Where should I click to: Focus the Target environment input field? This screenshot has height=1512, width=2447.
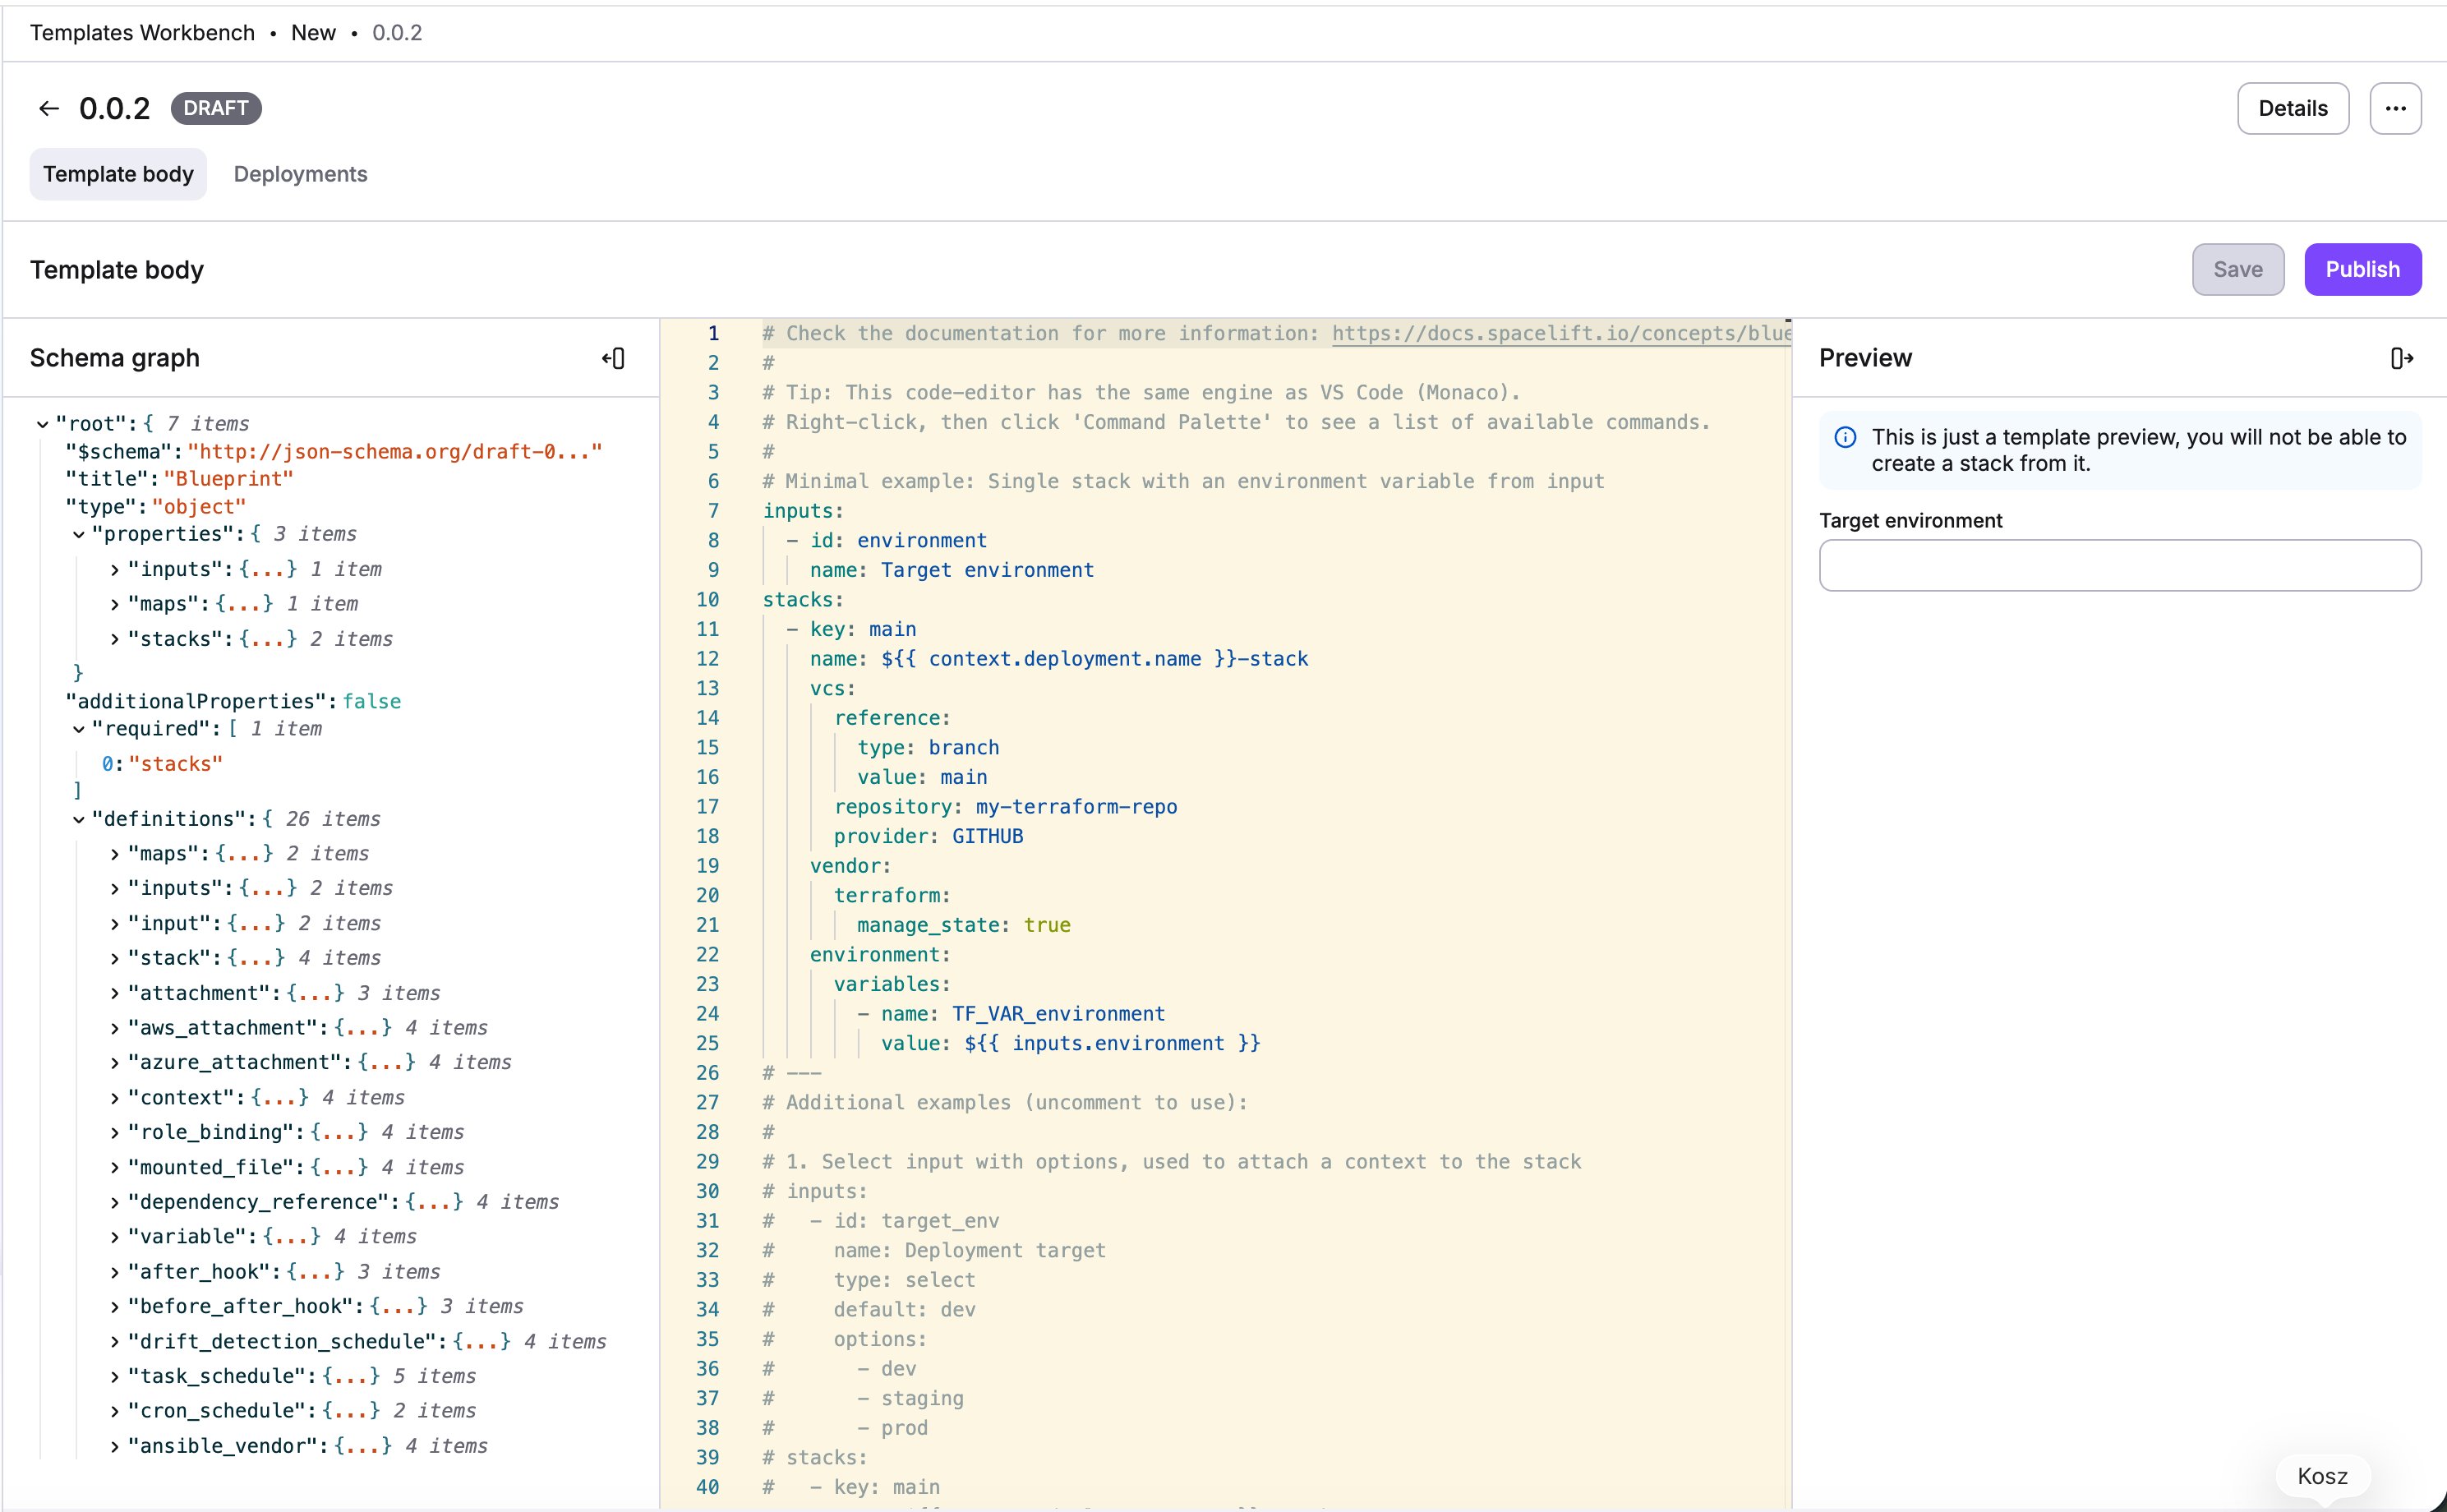click(x=2119, y=565)
